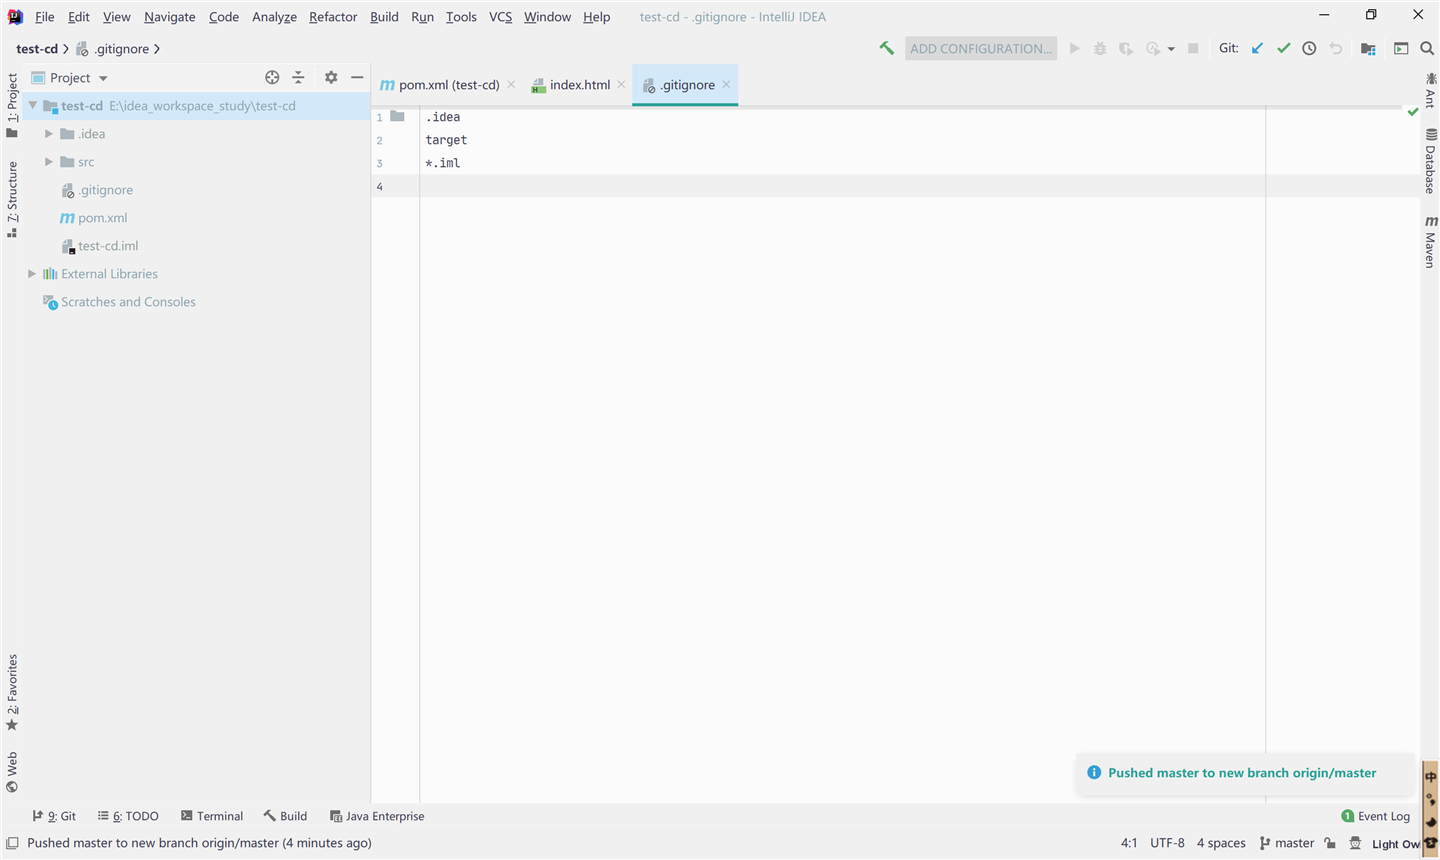Expand the .idea folder node

(48, 134)
